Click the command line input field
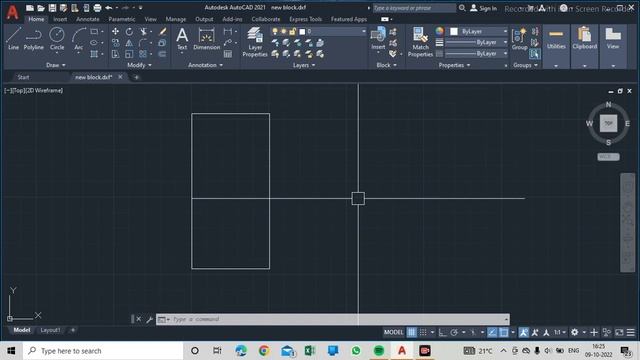Screen dimensions: 640x360 click(x=333, y=319)
